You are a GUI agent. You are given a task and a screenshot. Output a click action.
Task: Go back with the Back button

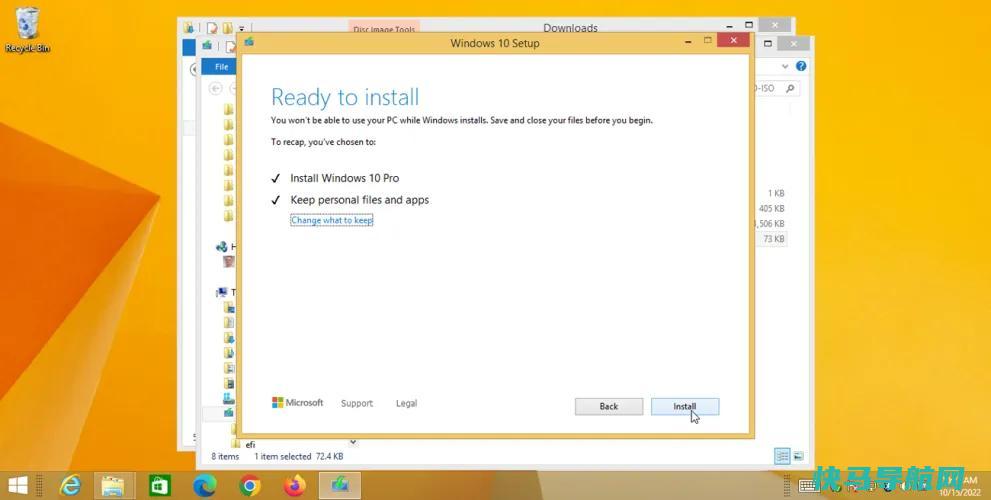pos(609,406)
